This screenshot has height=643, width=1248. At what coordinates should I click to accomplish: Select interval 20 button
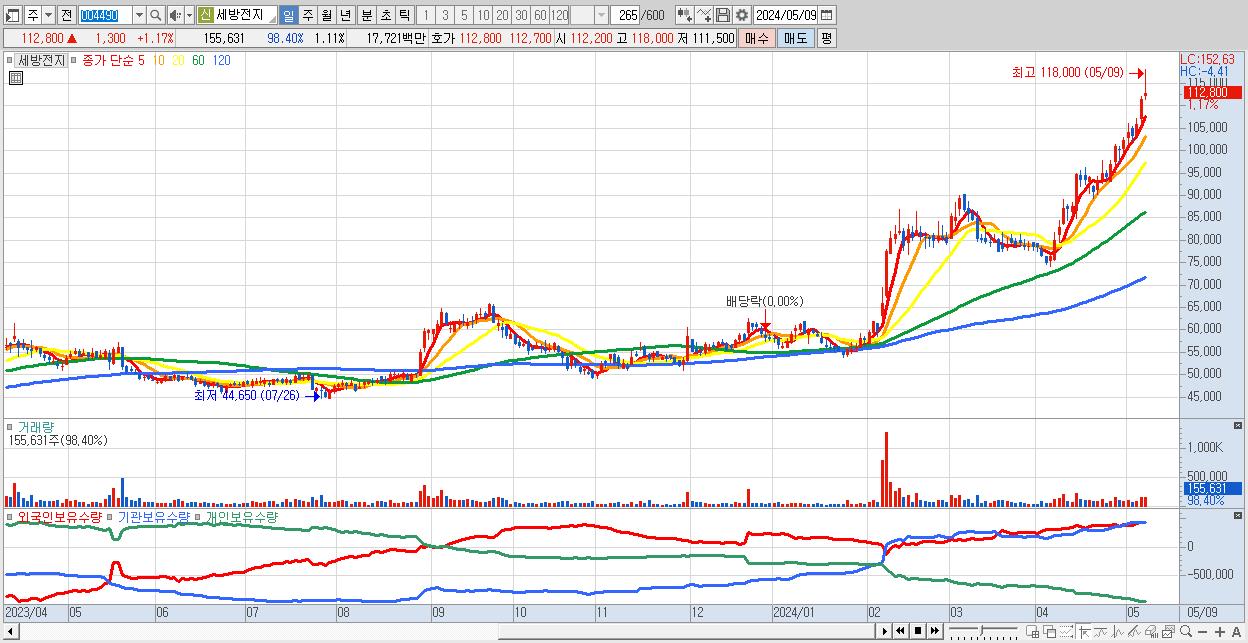pyautogui.click(x=502, y=15)
